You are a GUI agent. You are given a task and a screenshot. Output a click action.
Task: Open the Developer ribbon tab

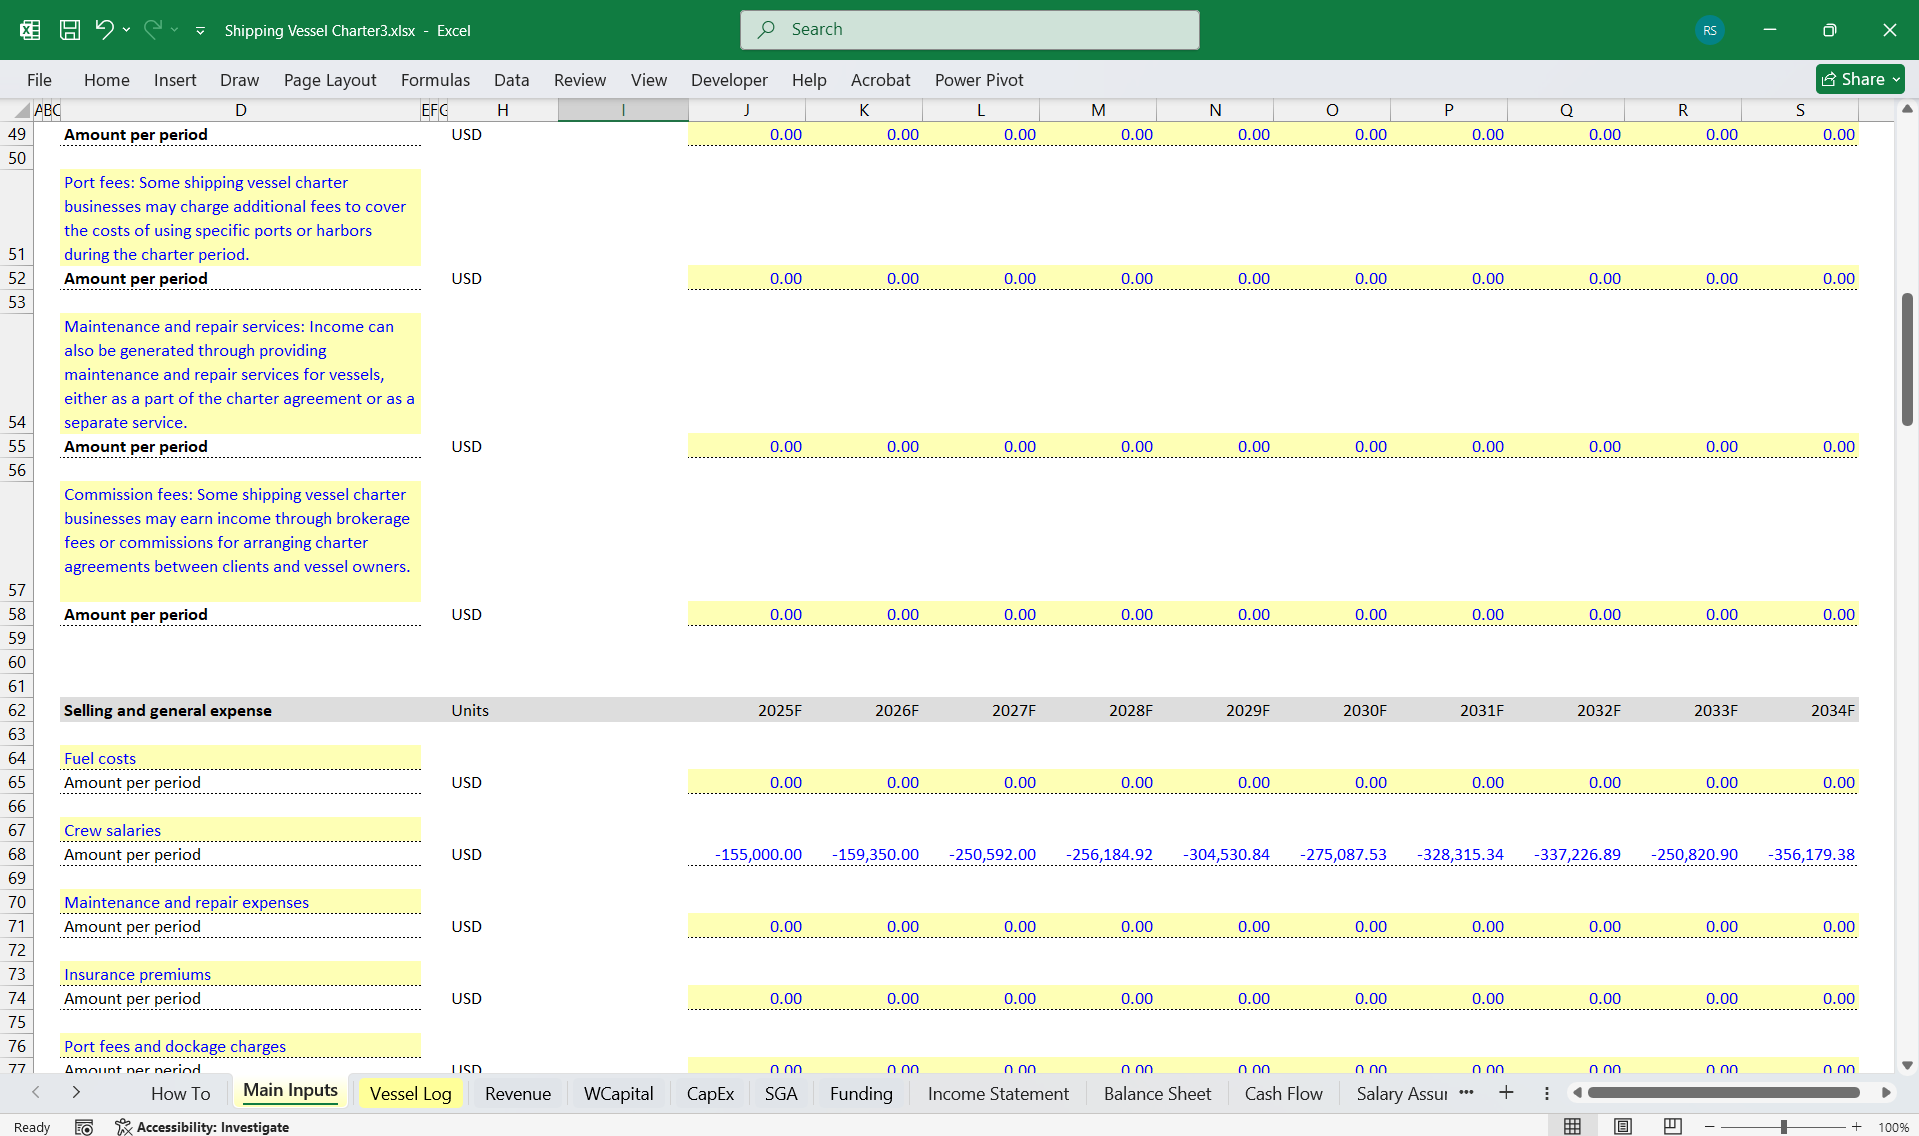pyautogui.click(x=729, y=80)
